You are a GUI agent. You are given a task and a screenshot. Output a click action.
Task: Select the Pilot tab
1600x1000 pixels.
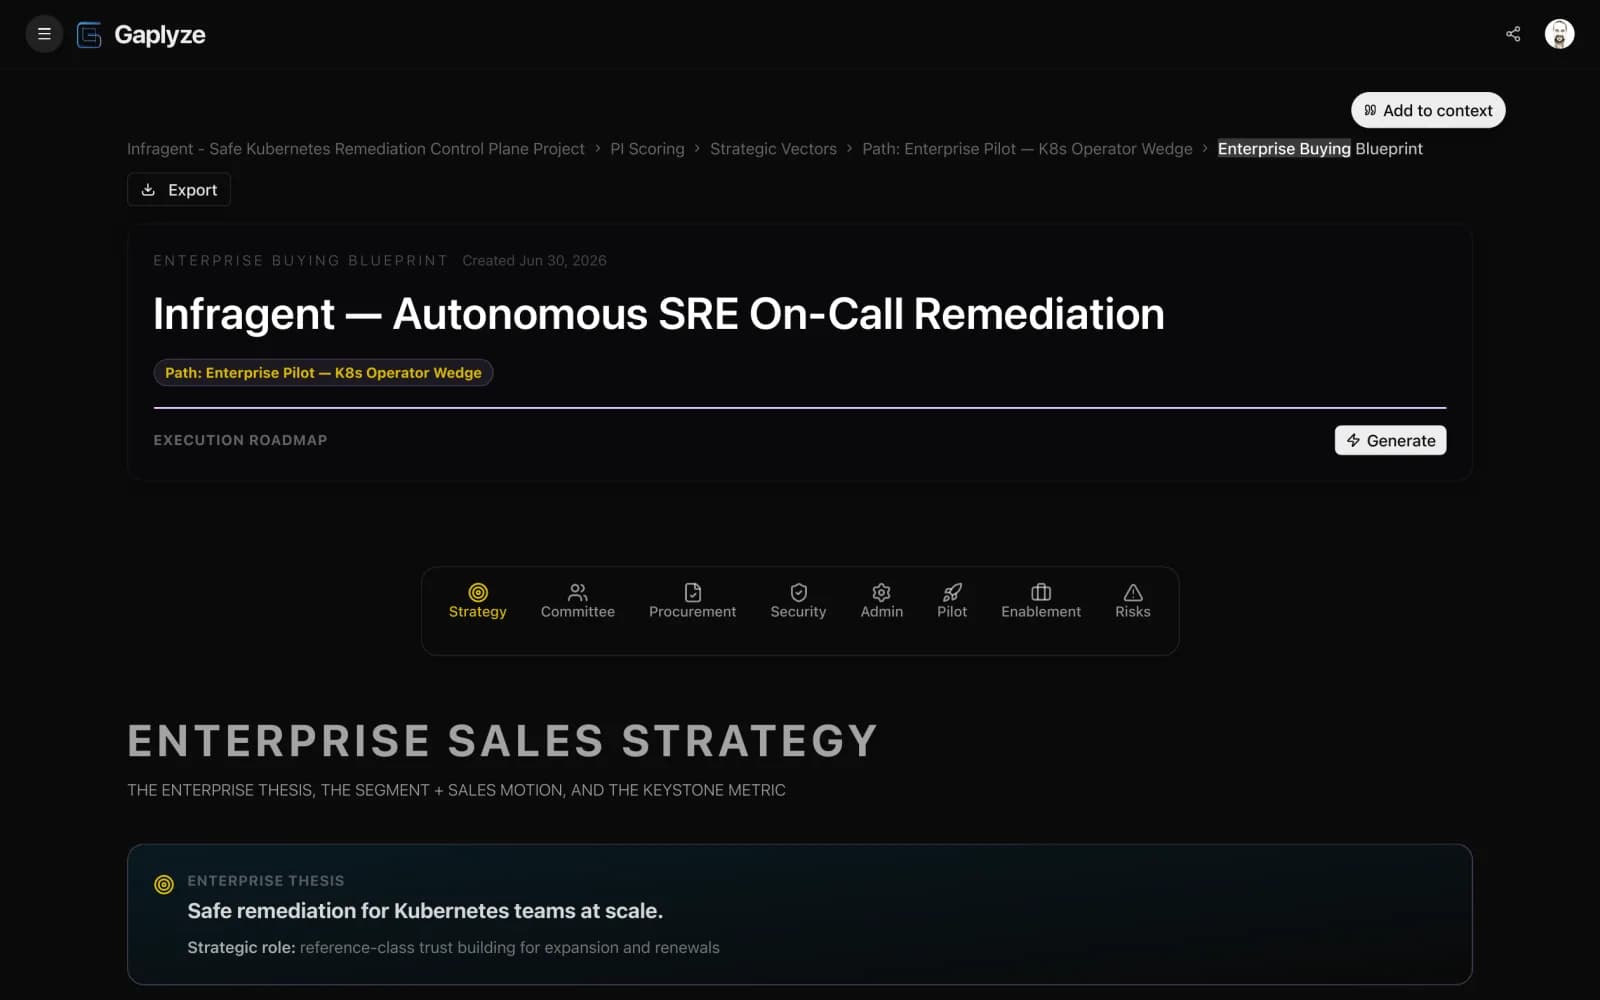[x=952, y=601]
